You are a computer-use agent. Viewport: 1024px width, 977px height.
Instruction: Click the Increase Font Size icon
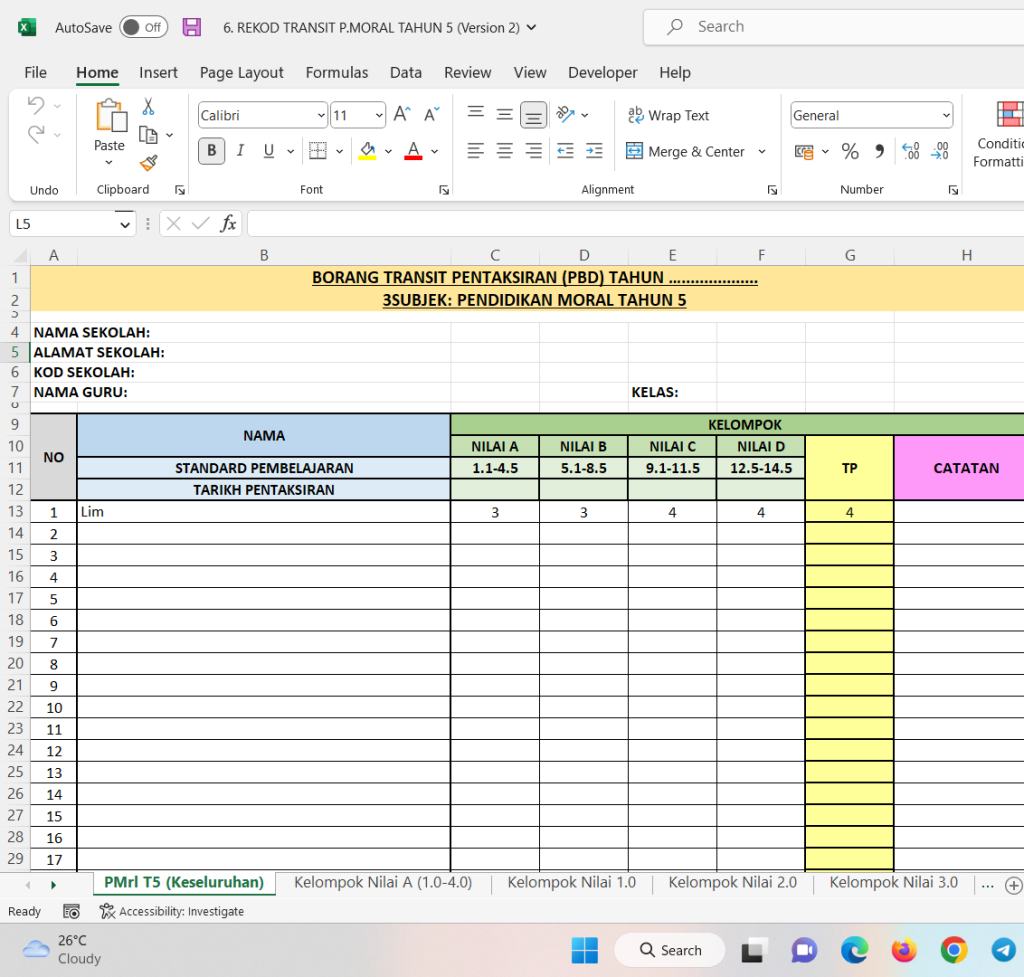401,115
